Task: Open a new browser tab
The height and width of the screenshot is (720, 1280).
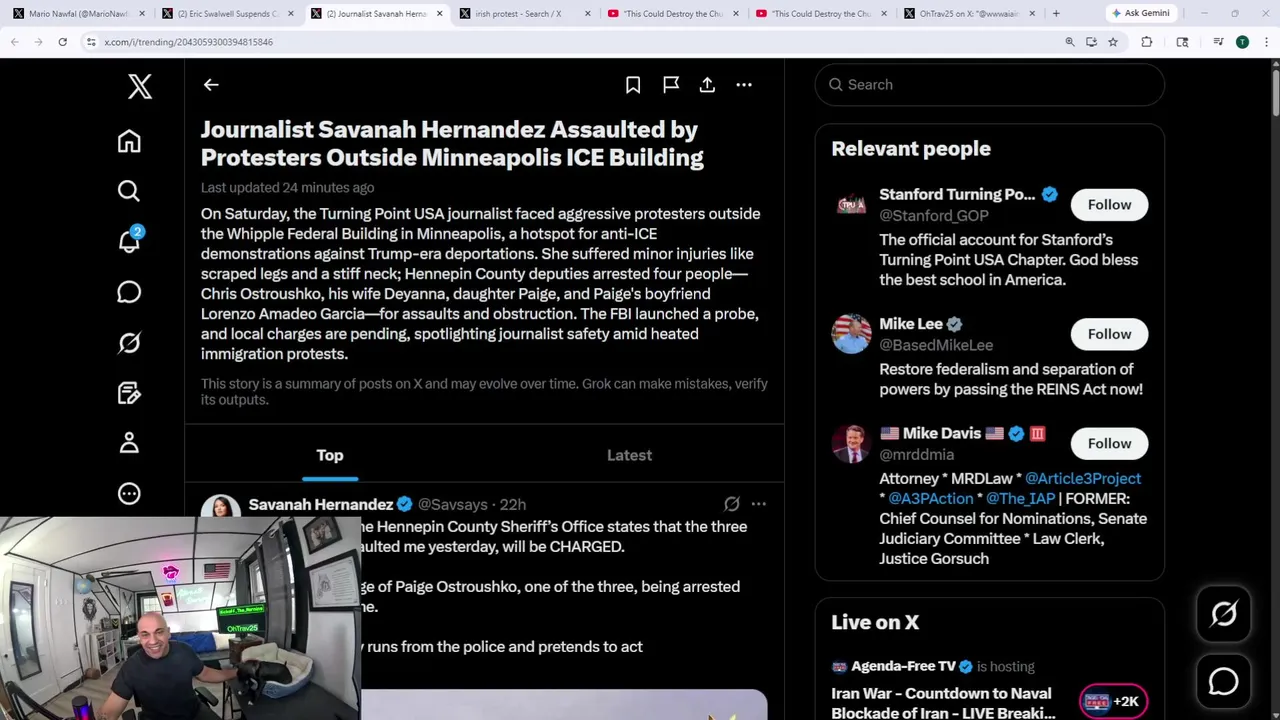Action: [x=1056, y=13]
